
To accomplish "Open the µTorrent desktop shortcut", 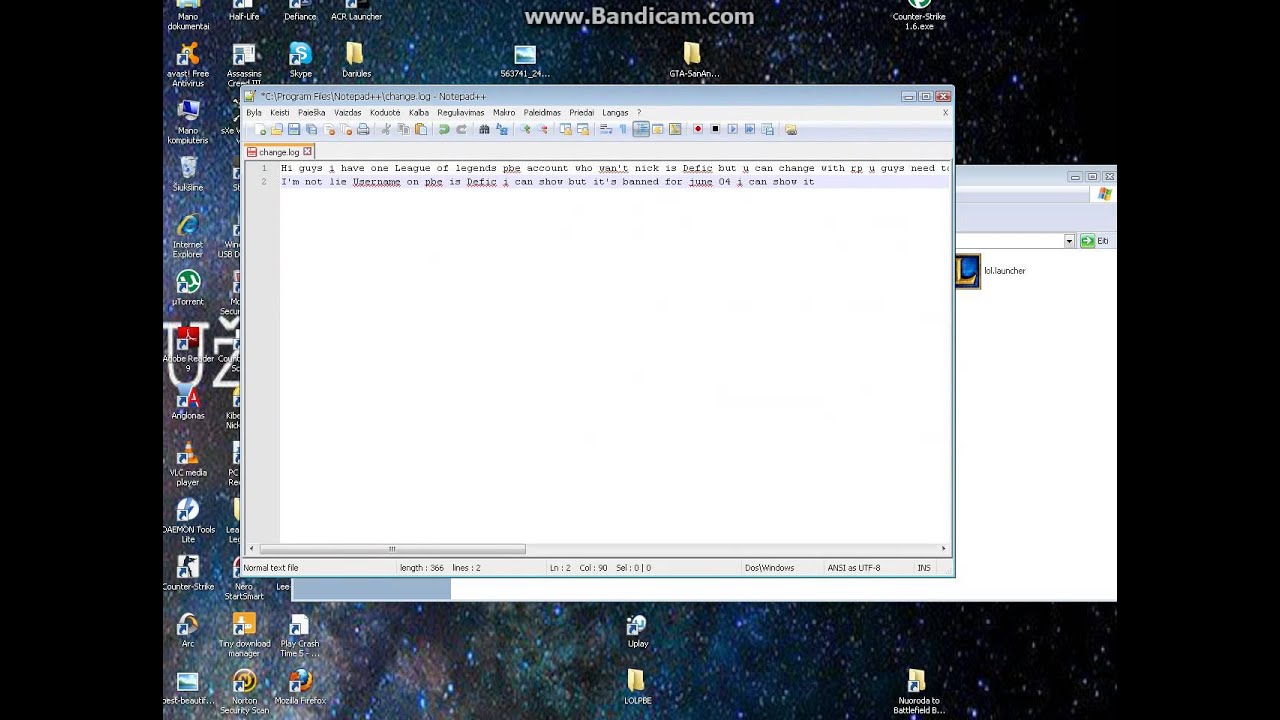I will [188, 288].
